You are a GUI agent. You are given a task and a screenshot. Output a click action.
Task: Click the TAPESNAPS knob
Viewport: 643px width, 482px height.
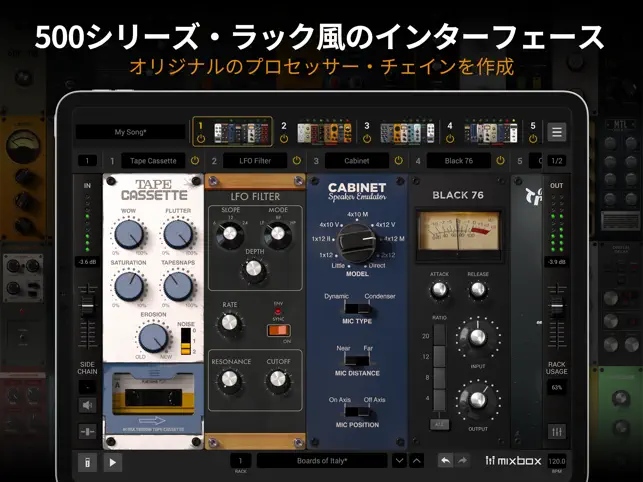[178, 286]
